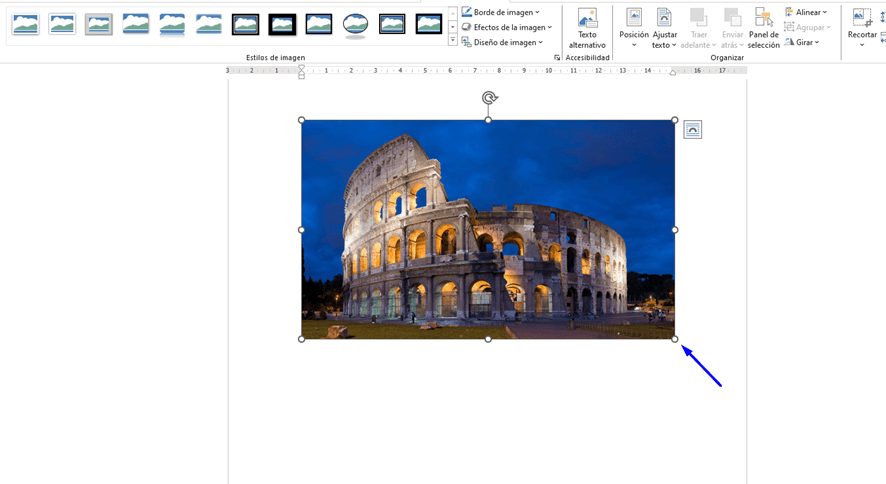Apply the reflected picture style thumbnail
Screen dimensions: 886x484
172,25
